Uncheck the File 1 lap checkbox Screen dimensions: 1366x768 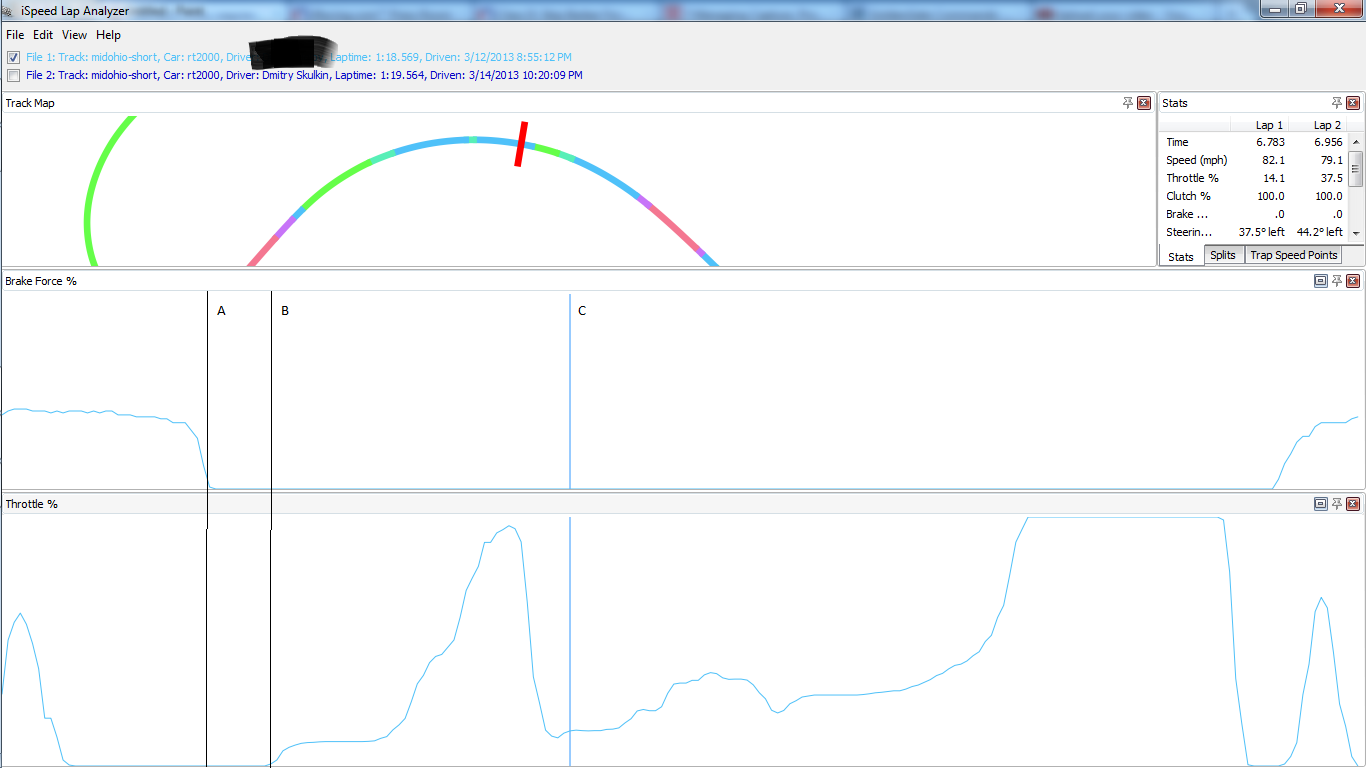(13, 57)
